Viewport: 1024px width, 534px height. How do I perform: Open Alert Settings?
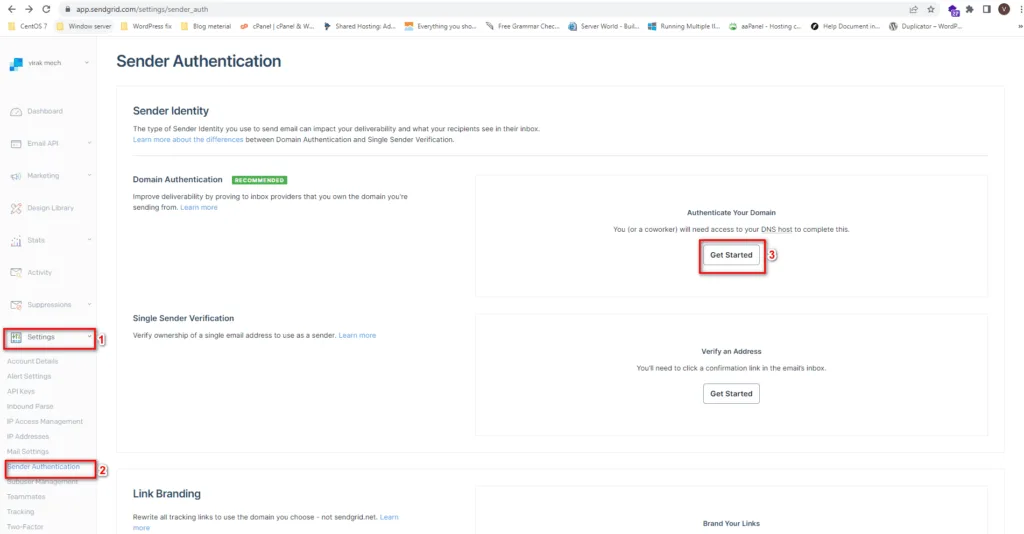coord(29,376)
